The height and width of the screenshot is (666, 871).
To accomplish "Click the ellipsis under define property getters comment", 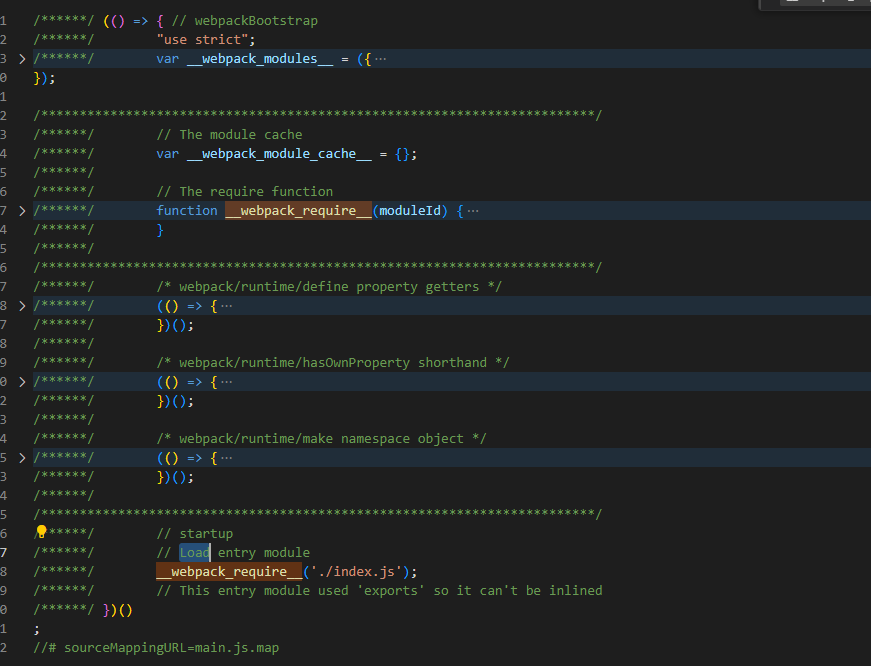I will tap(226, 306).
